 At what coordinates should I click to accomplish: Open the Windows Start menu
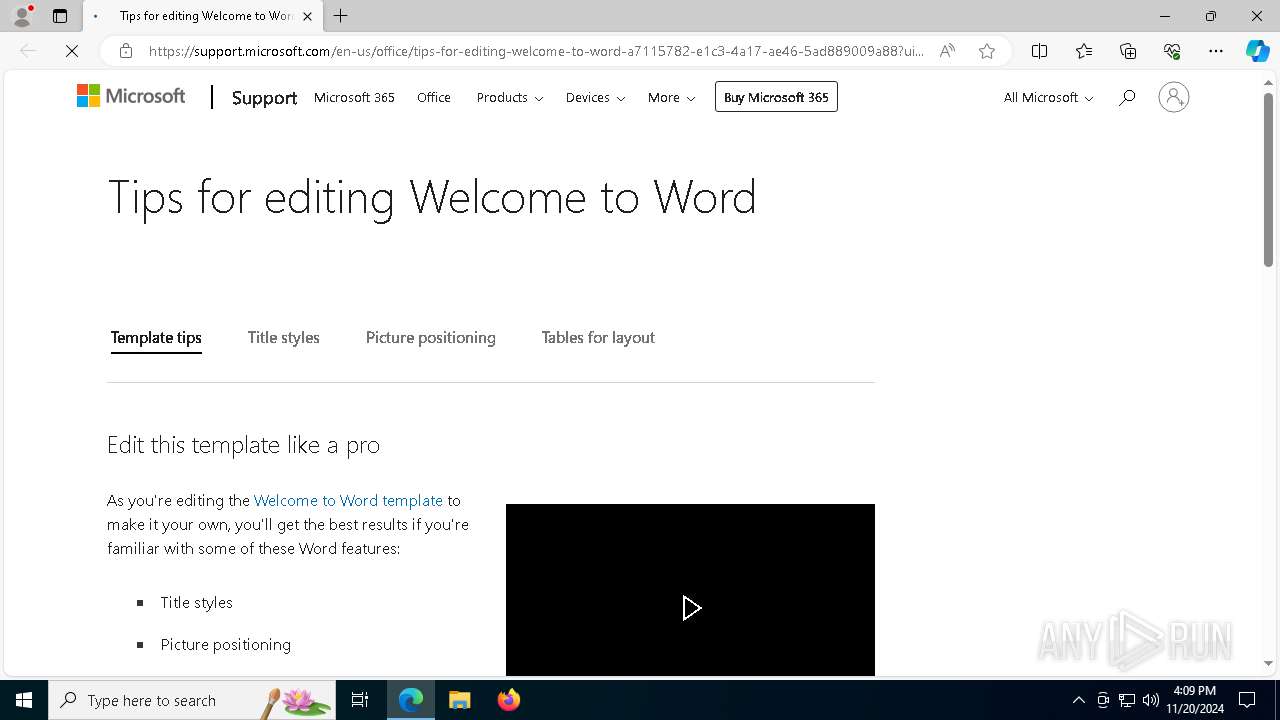pos(24,700)
